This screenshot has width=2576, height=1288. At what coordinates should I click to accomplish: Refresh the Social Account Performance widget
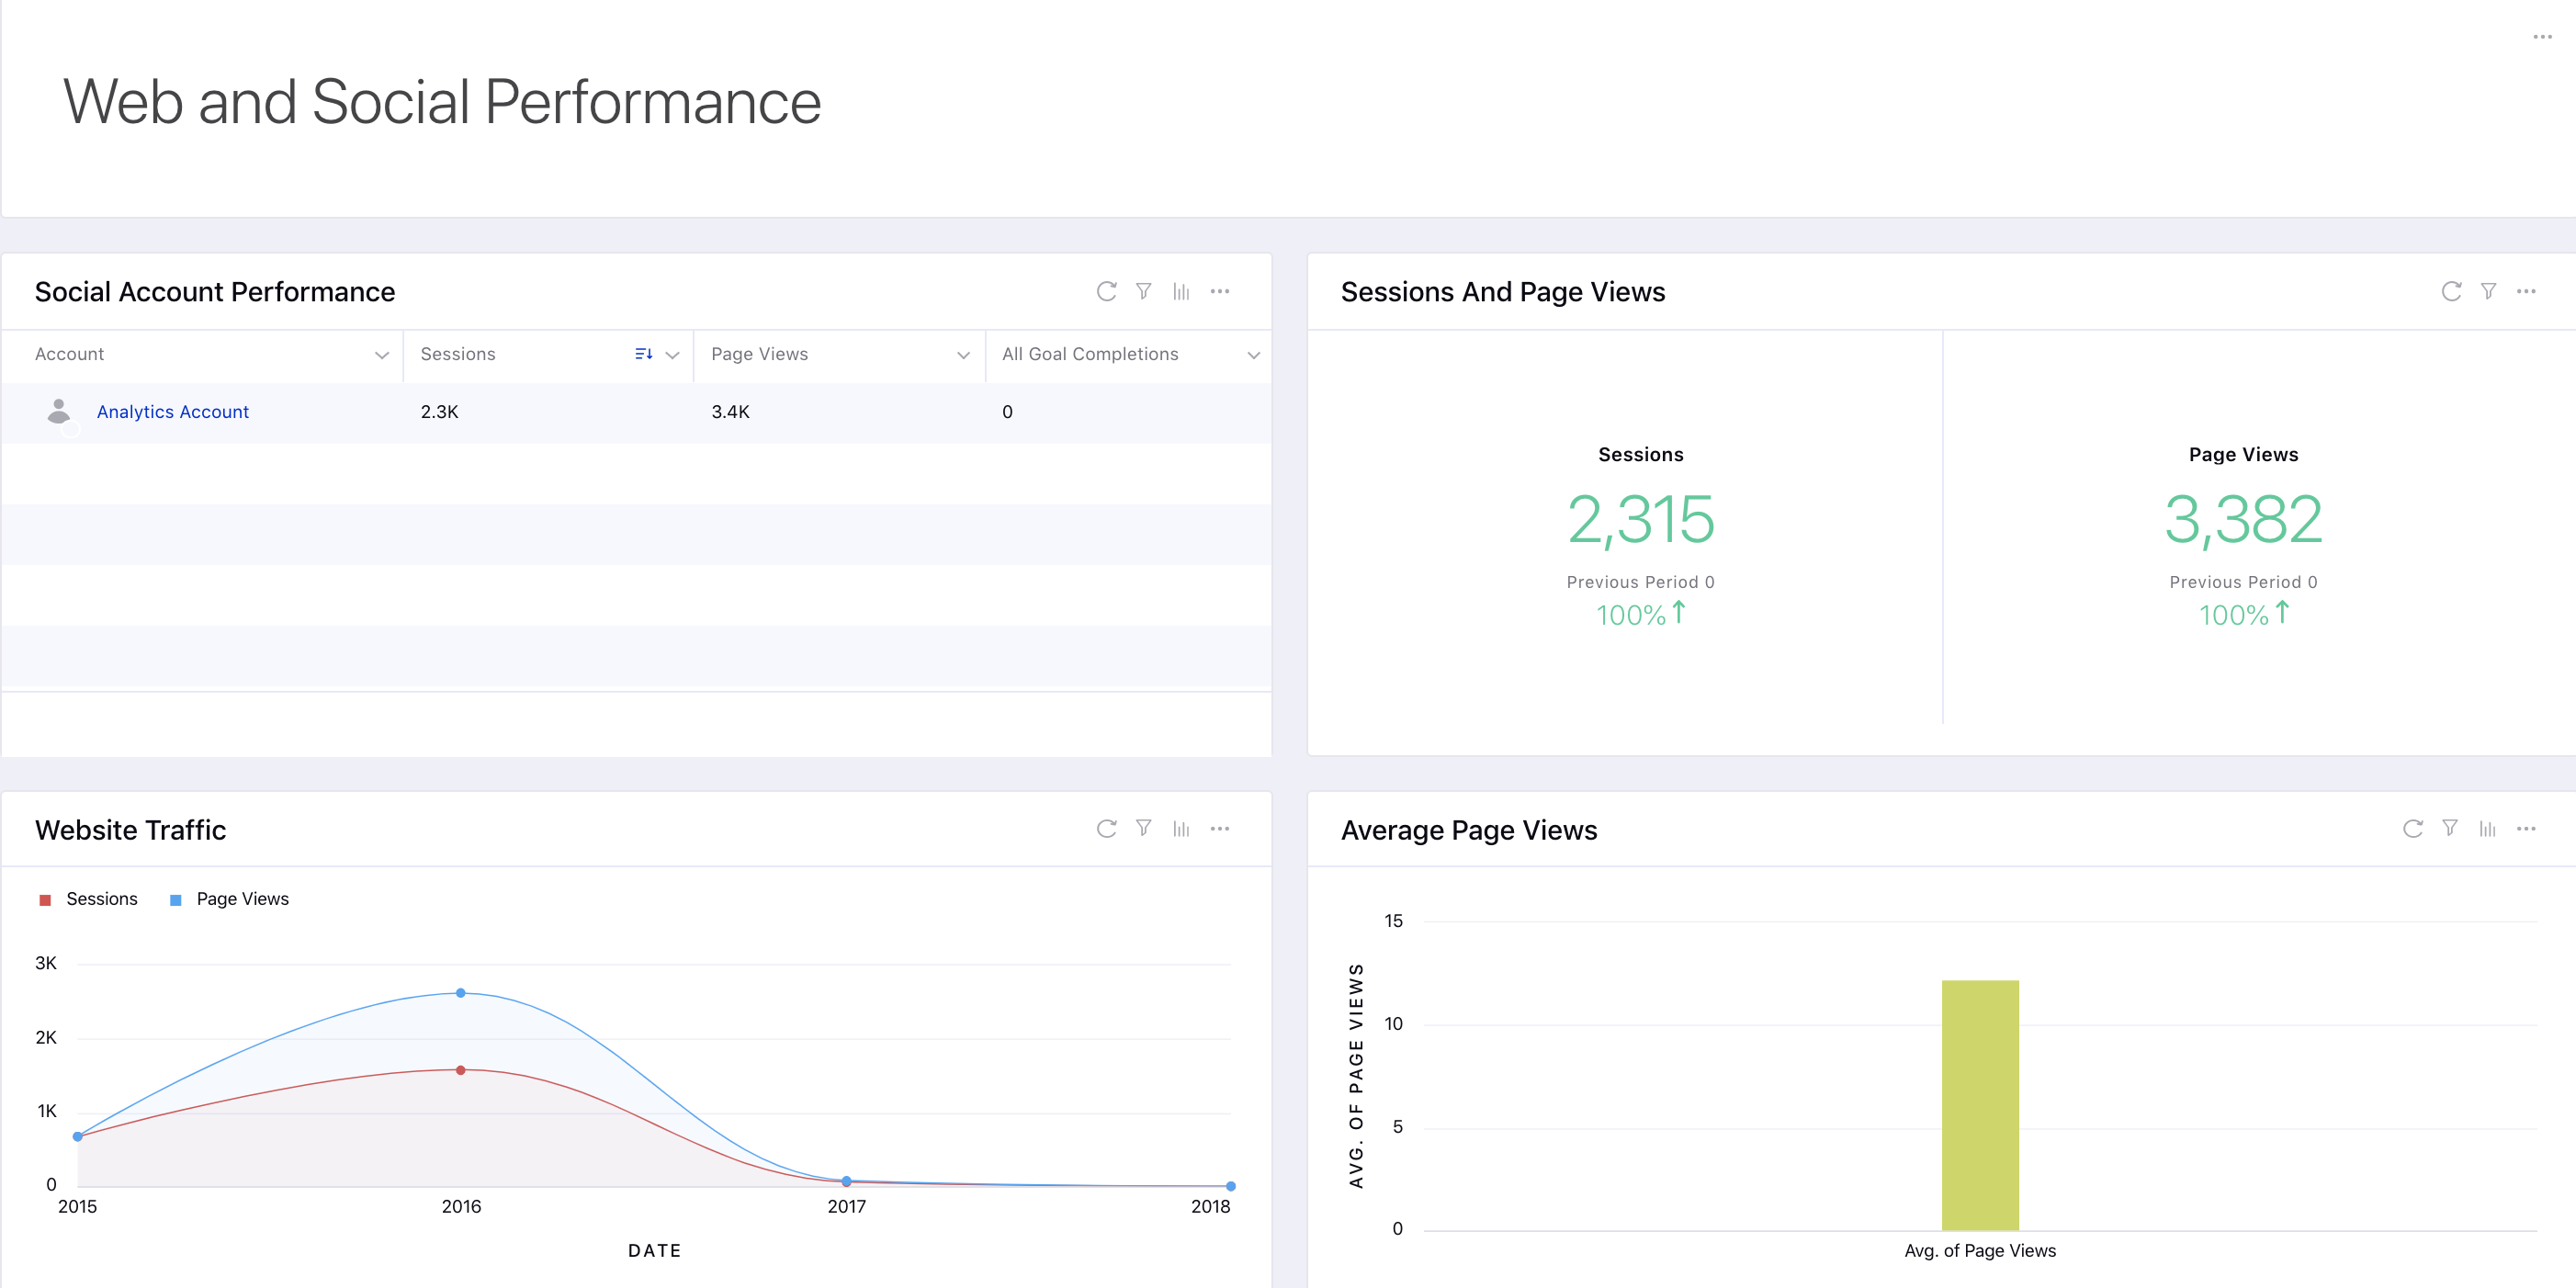1106,291
